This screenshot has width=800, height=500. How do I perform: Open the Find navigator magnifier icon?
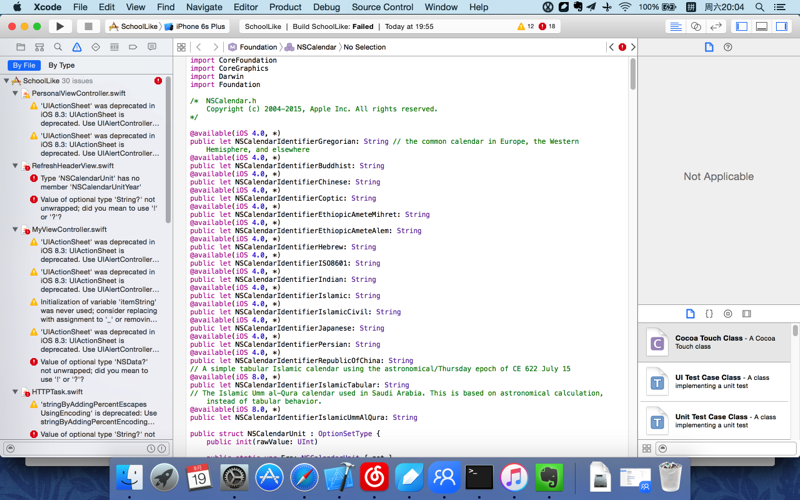(58, 47)
